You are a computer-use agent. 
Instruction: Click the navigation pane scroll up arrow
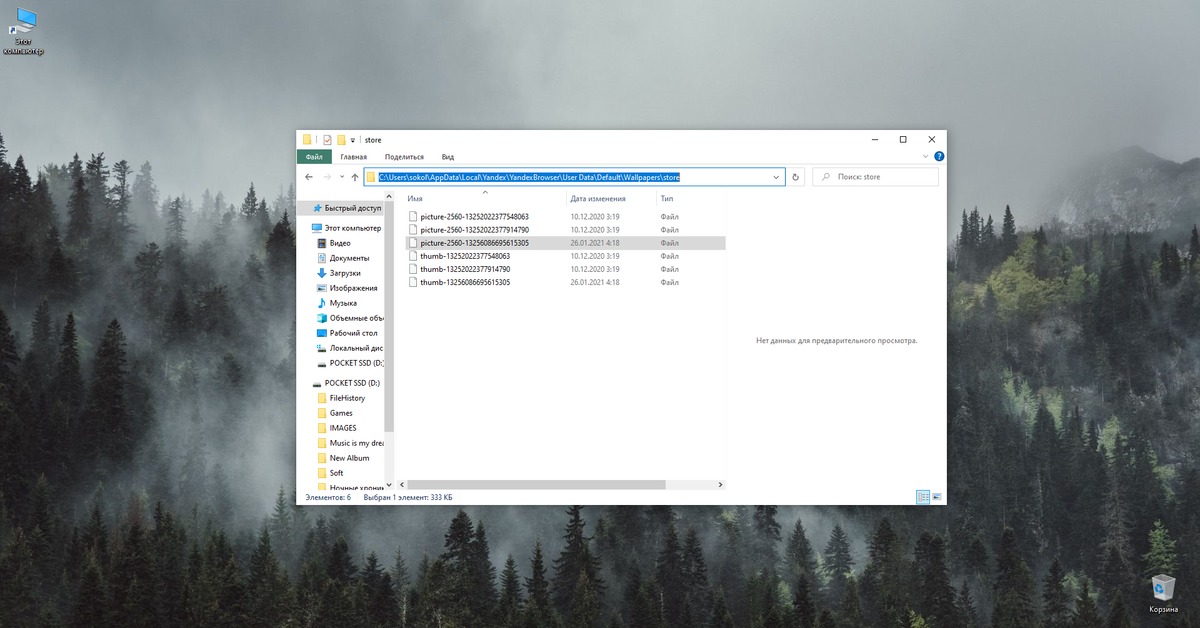pyautogui.click(x=390, y=198)
